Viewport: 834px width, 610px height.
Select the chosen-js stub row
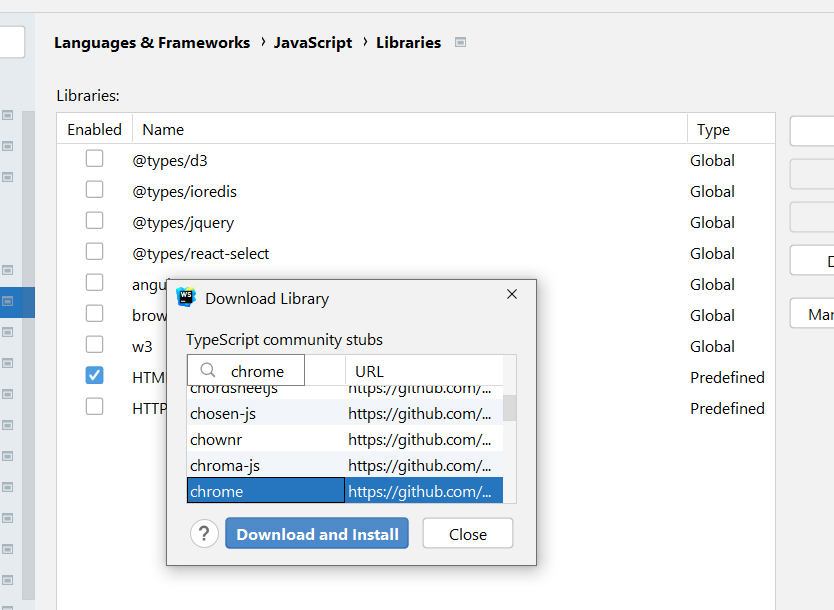345,413
